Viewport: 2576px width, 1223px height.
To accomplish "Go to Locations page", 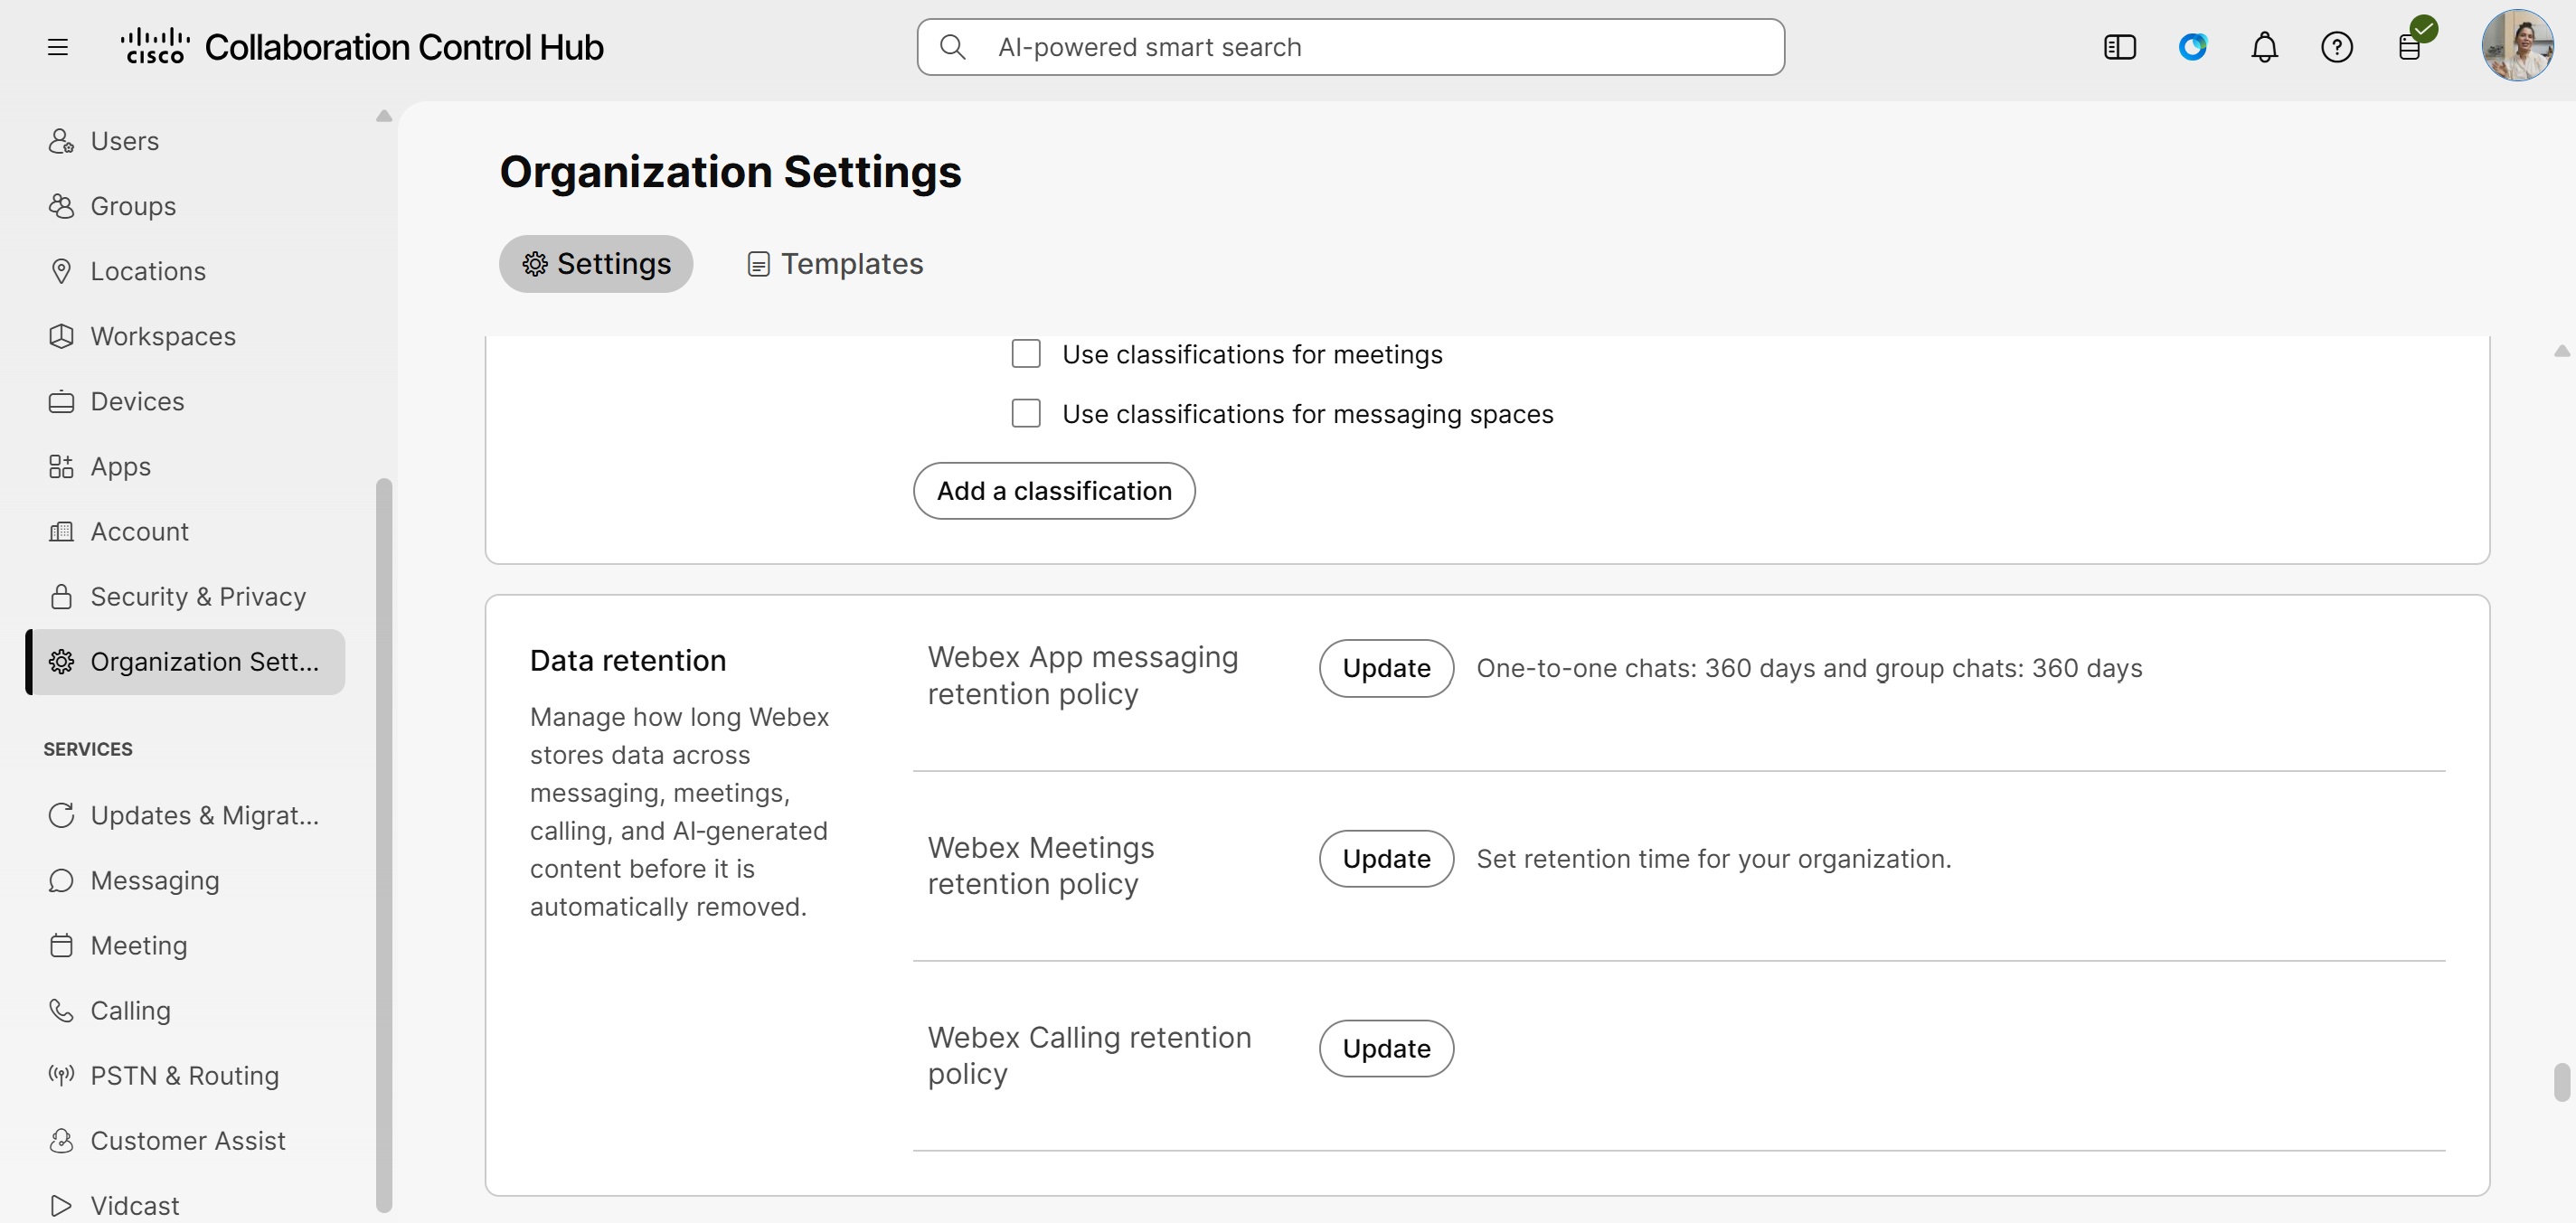I will click(185, 271).
